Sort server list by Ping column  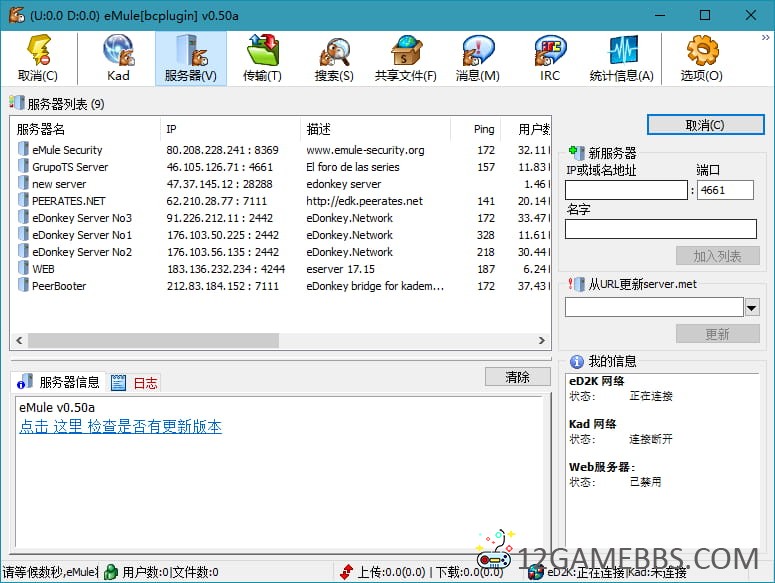484,129
